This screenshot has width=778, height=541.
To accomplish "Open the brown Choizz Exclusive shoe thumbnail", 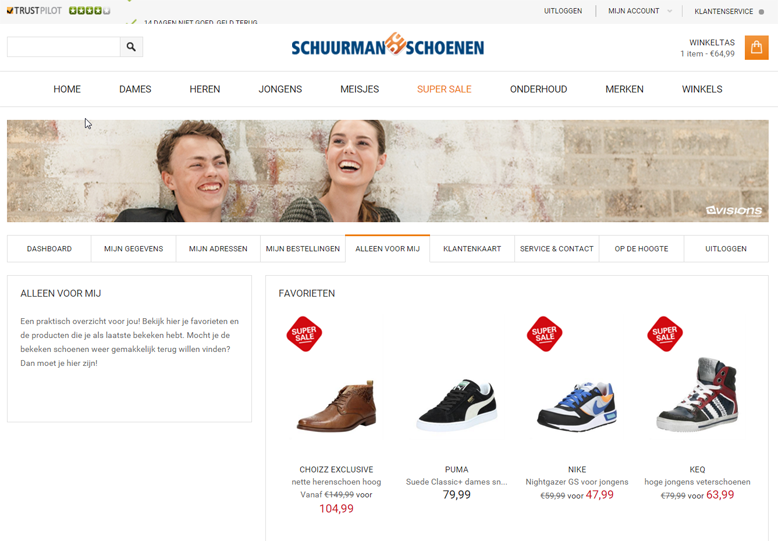I will [336, 406].
